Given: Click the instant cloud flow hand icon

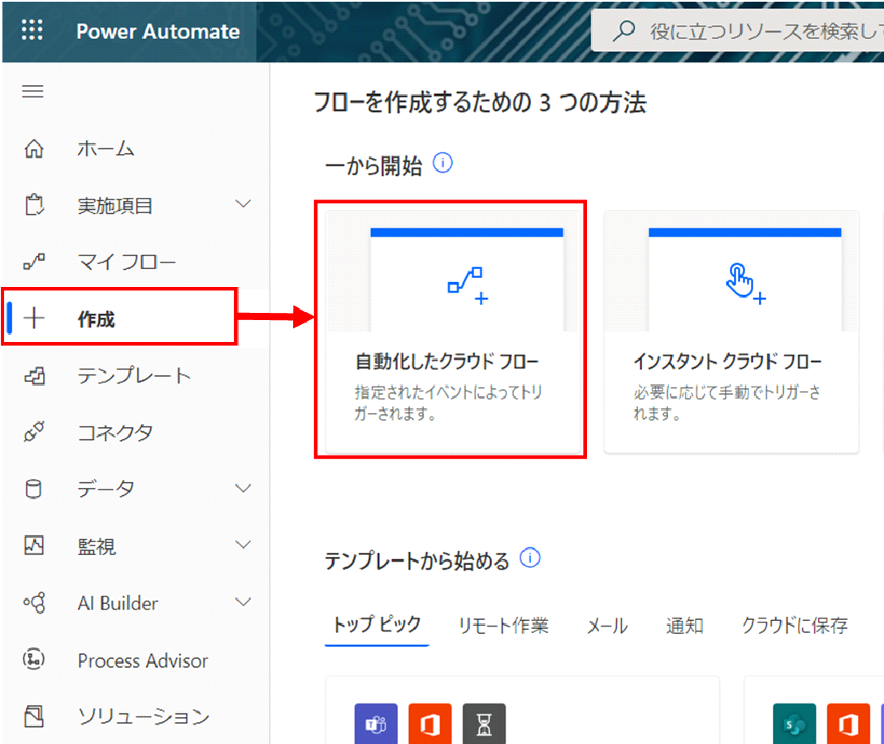Looking at the screenshot, I should coord(745,284).
